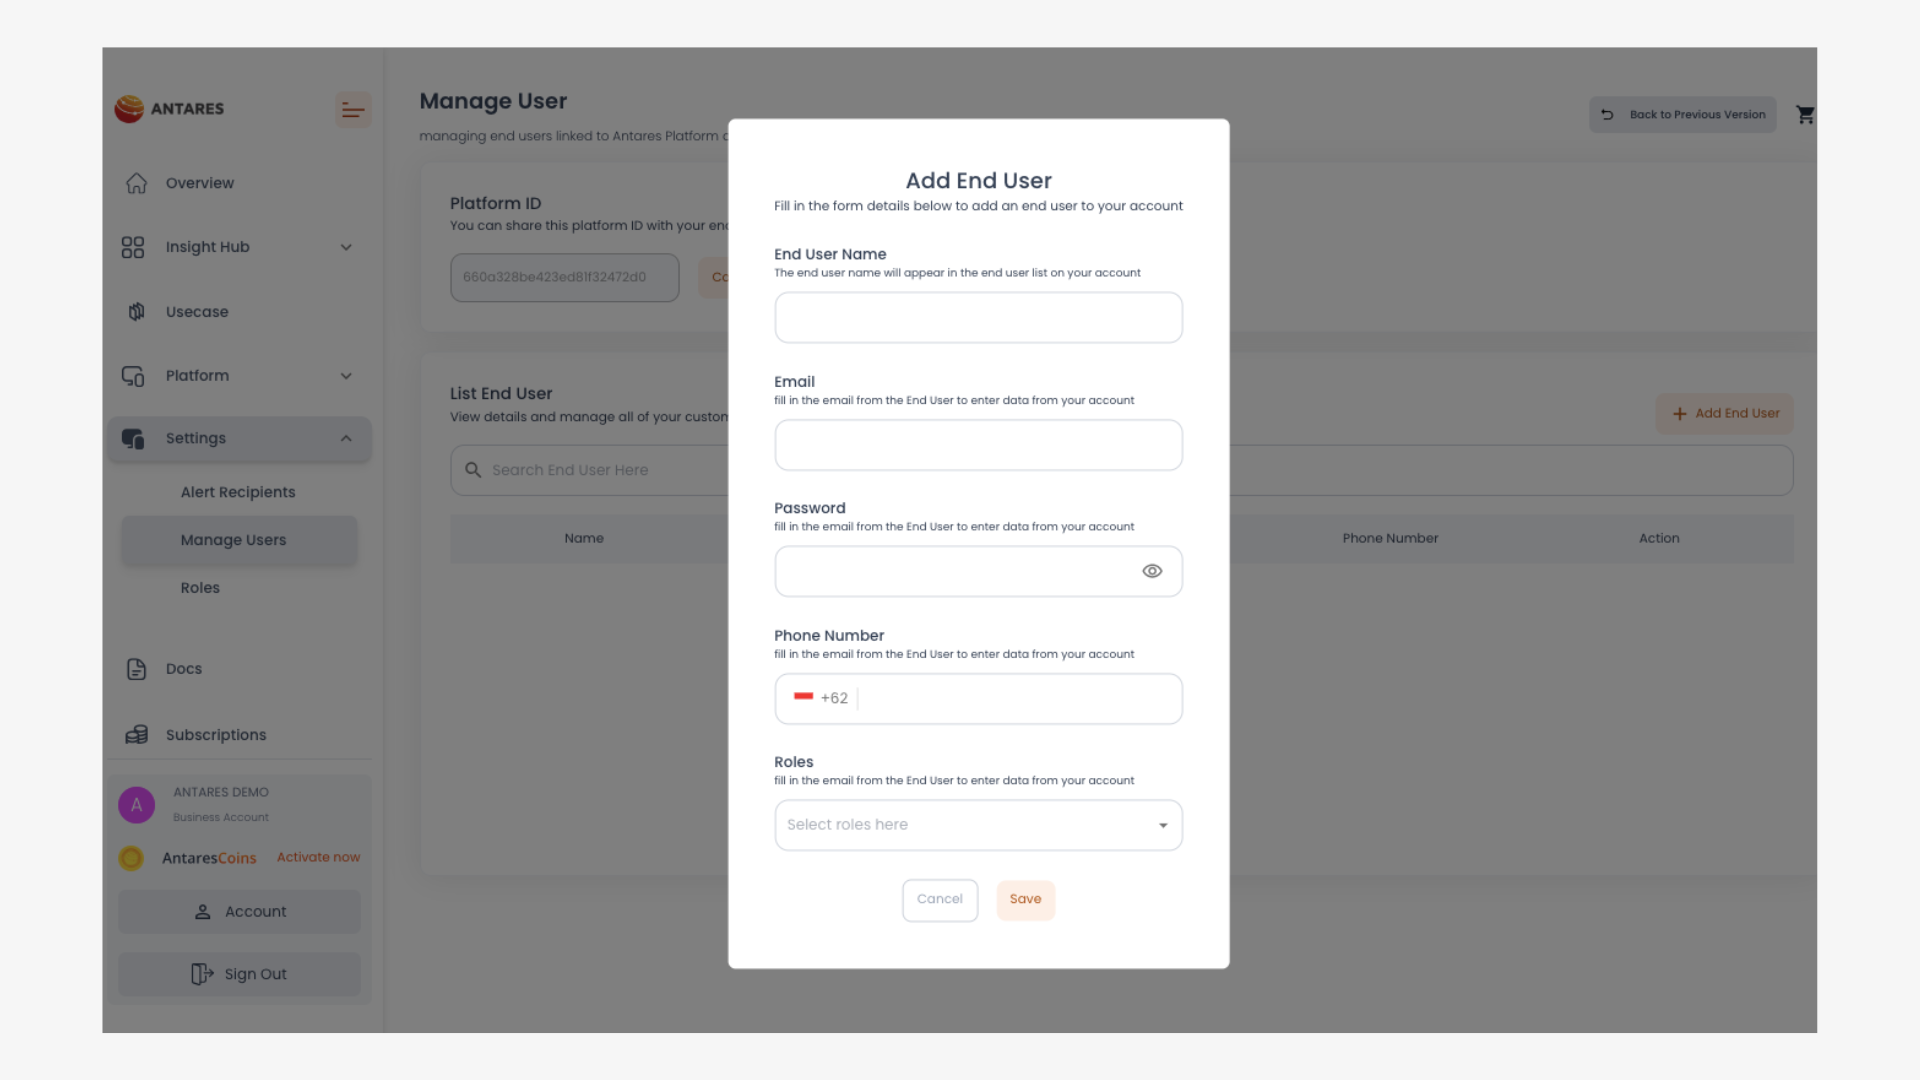1920x1080 pixels.
Task: Click Back to Previous Version button
Action: point(1683,115)
